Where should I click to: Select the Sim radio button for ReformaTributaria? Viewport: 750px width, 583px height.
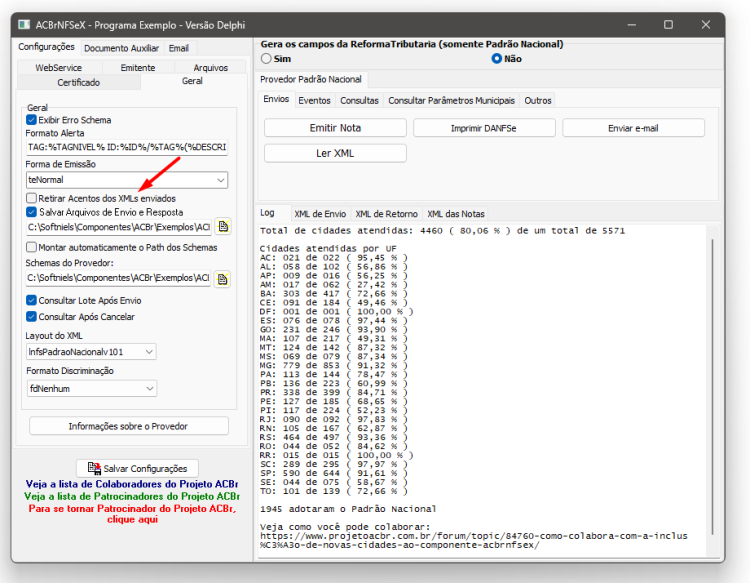(266, 59)
